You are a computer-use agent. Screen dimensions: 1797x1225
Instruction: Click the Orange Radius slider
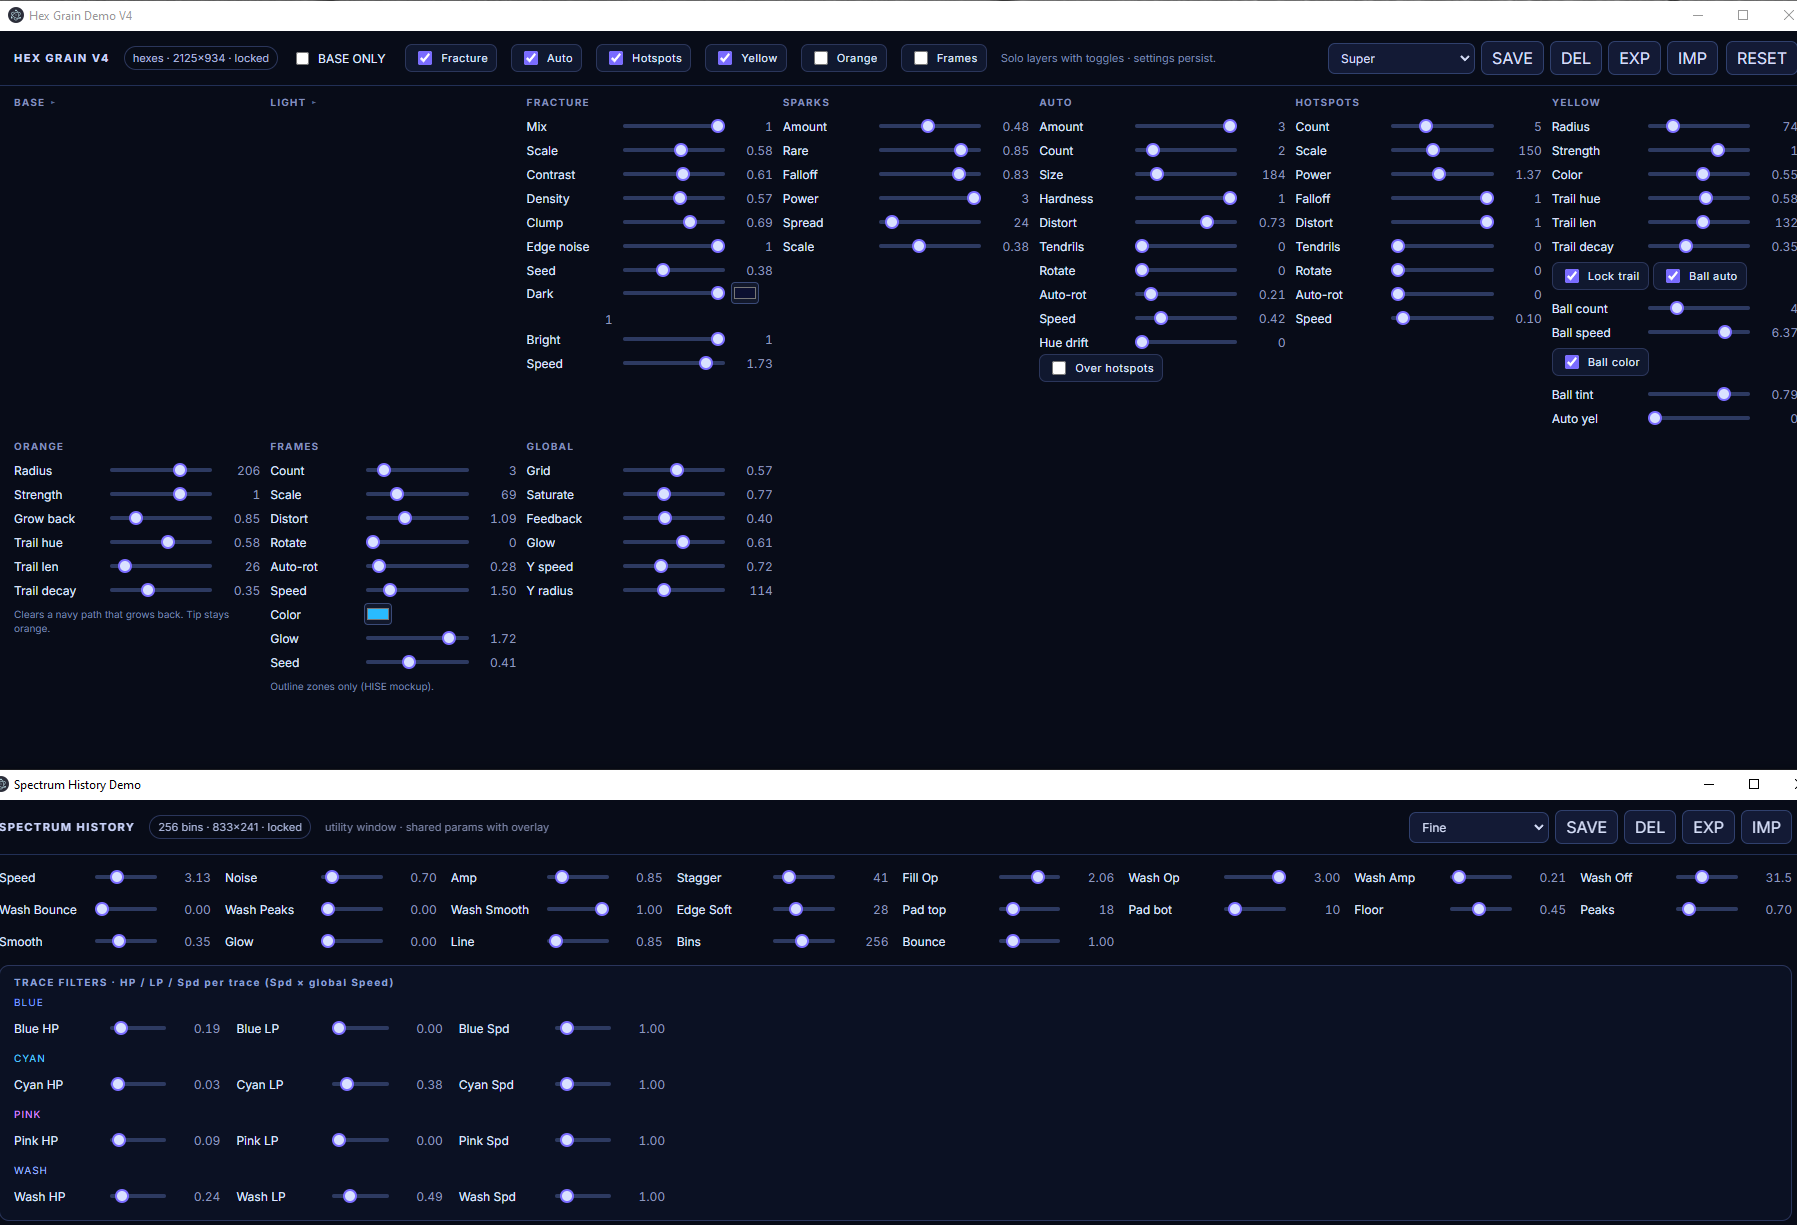pyautogui.click(x=161, y=470)
